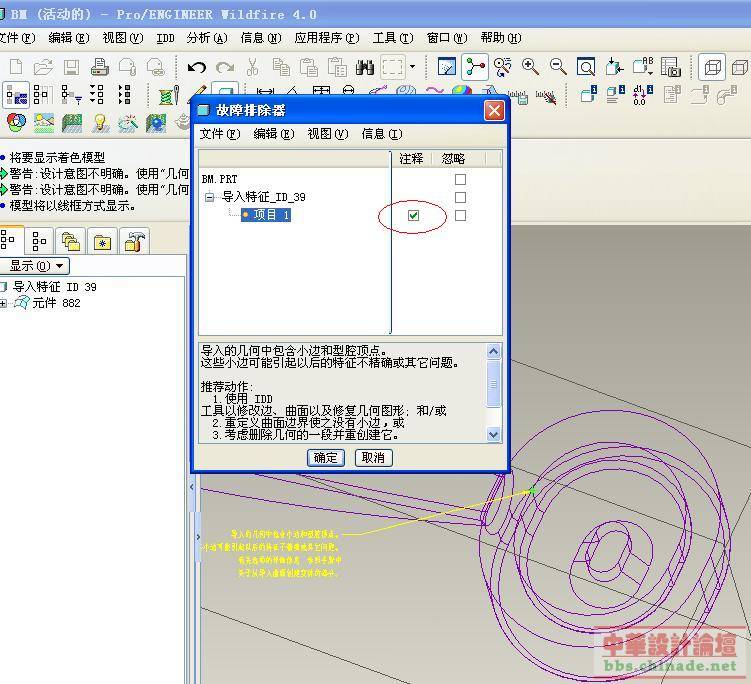Click the color appearance circles icon
The width and height of the screenshot is (751, 684).
point(16,123)
